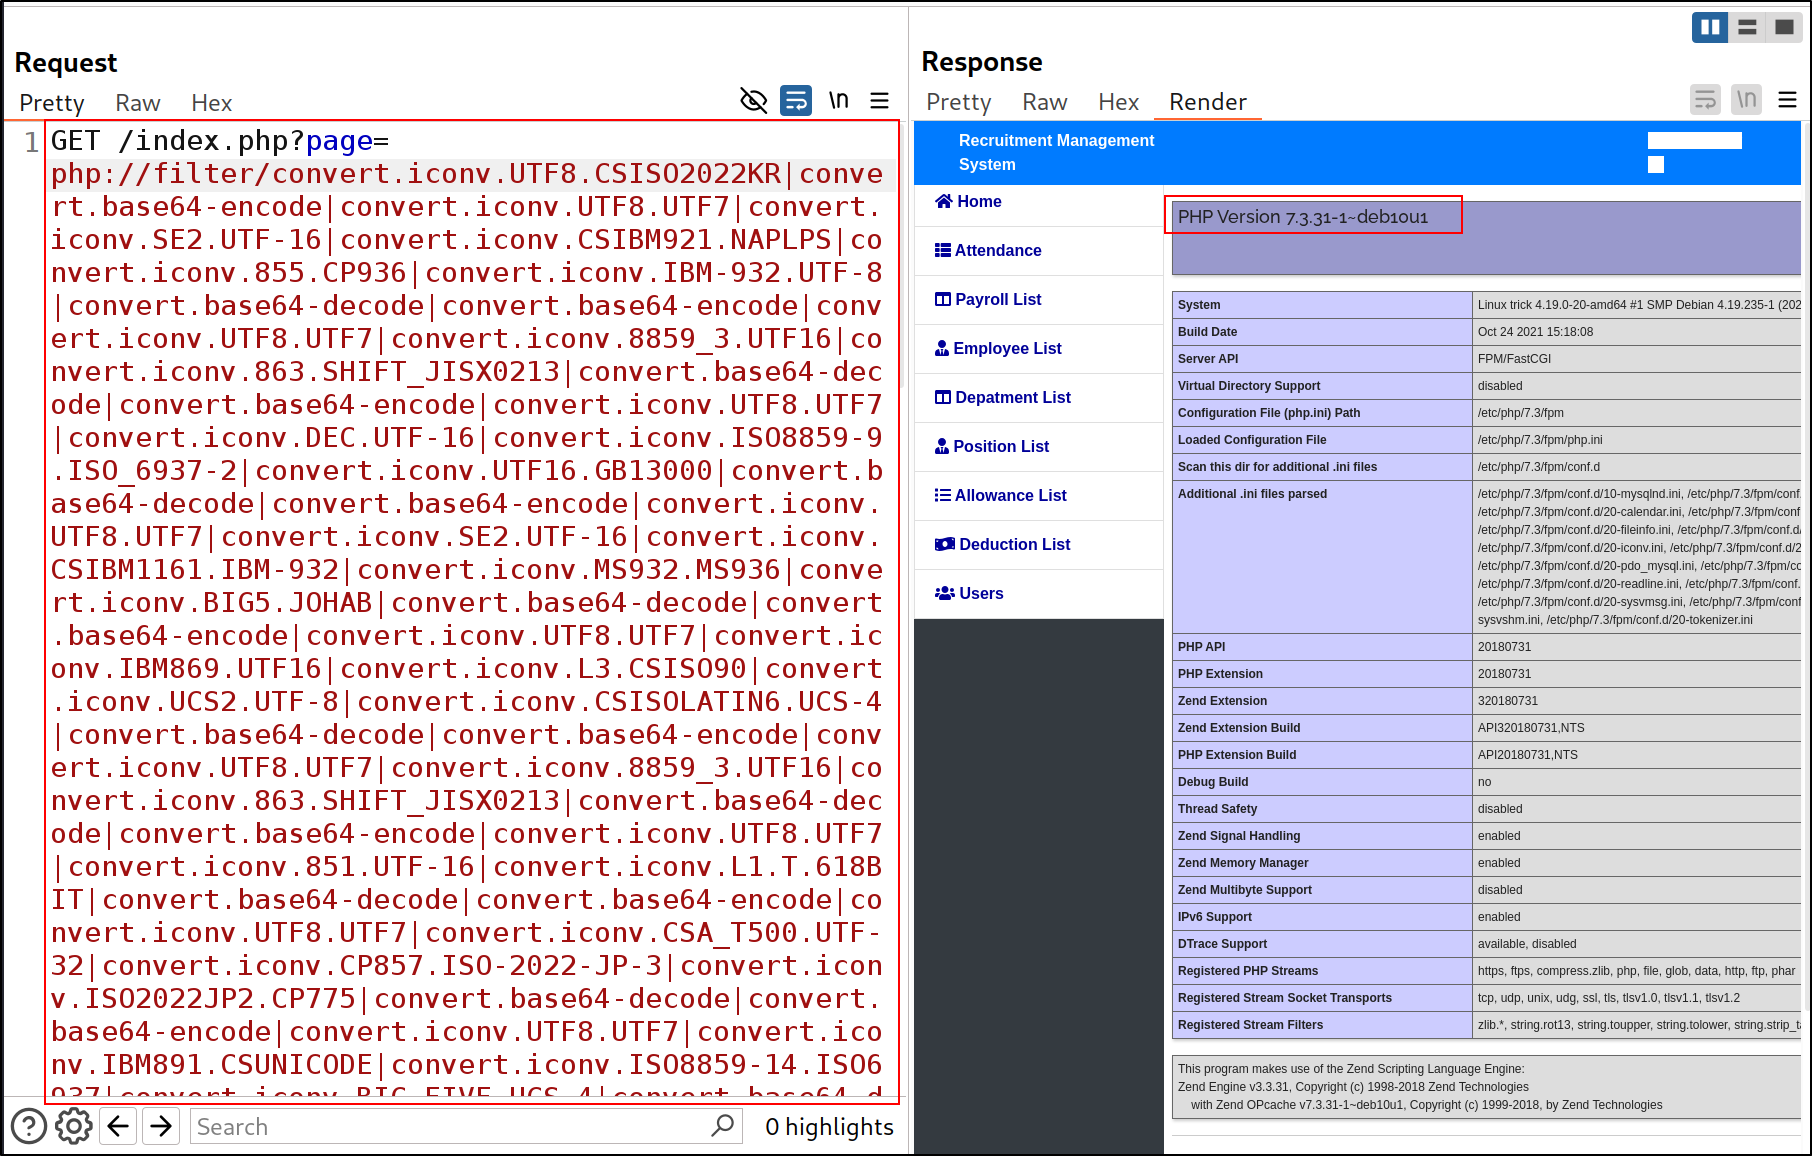Viewport: 1812px width, 1156px height.
Task: Open the Payroll List link
Action: coord(997,299)
